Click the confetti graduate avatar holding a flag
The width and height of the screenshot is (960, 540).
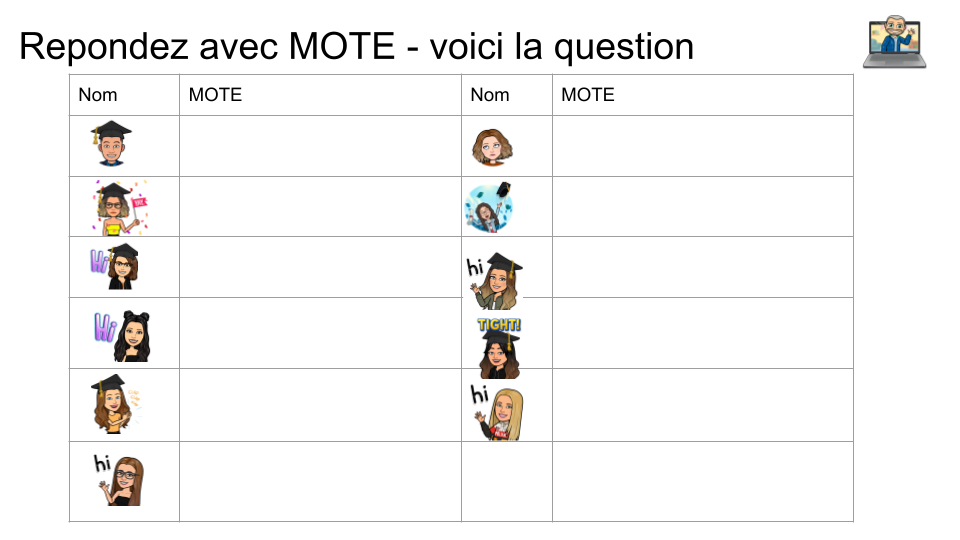pyautogui.click(x=119, y=207)
